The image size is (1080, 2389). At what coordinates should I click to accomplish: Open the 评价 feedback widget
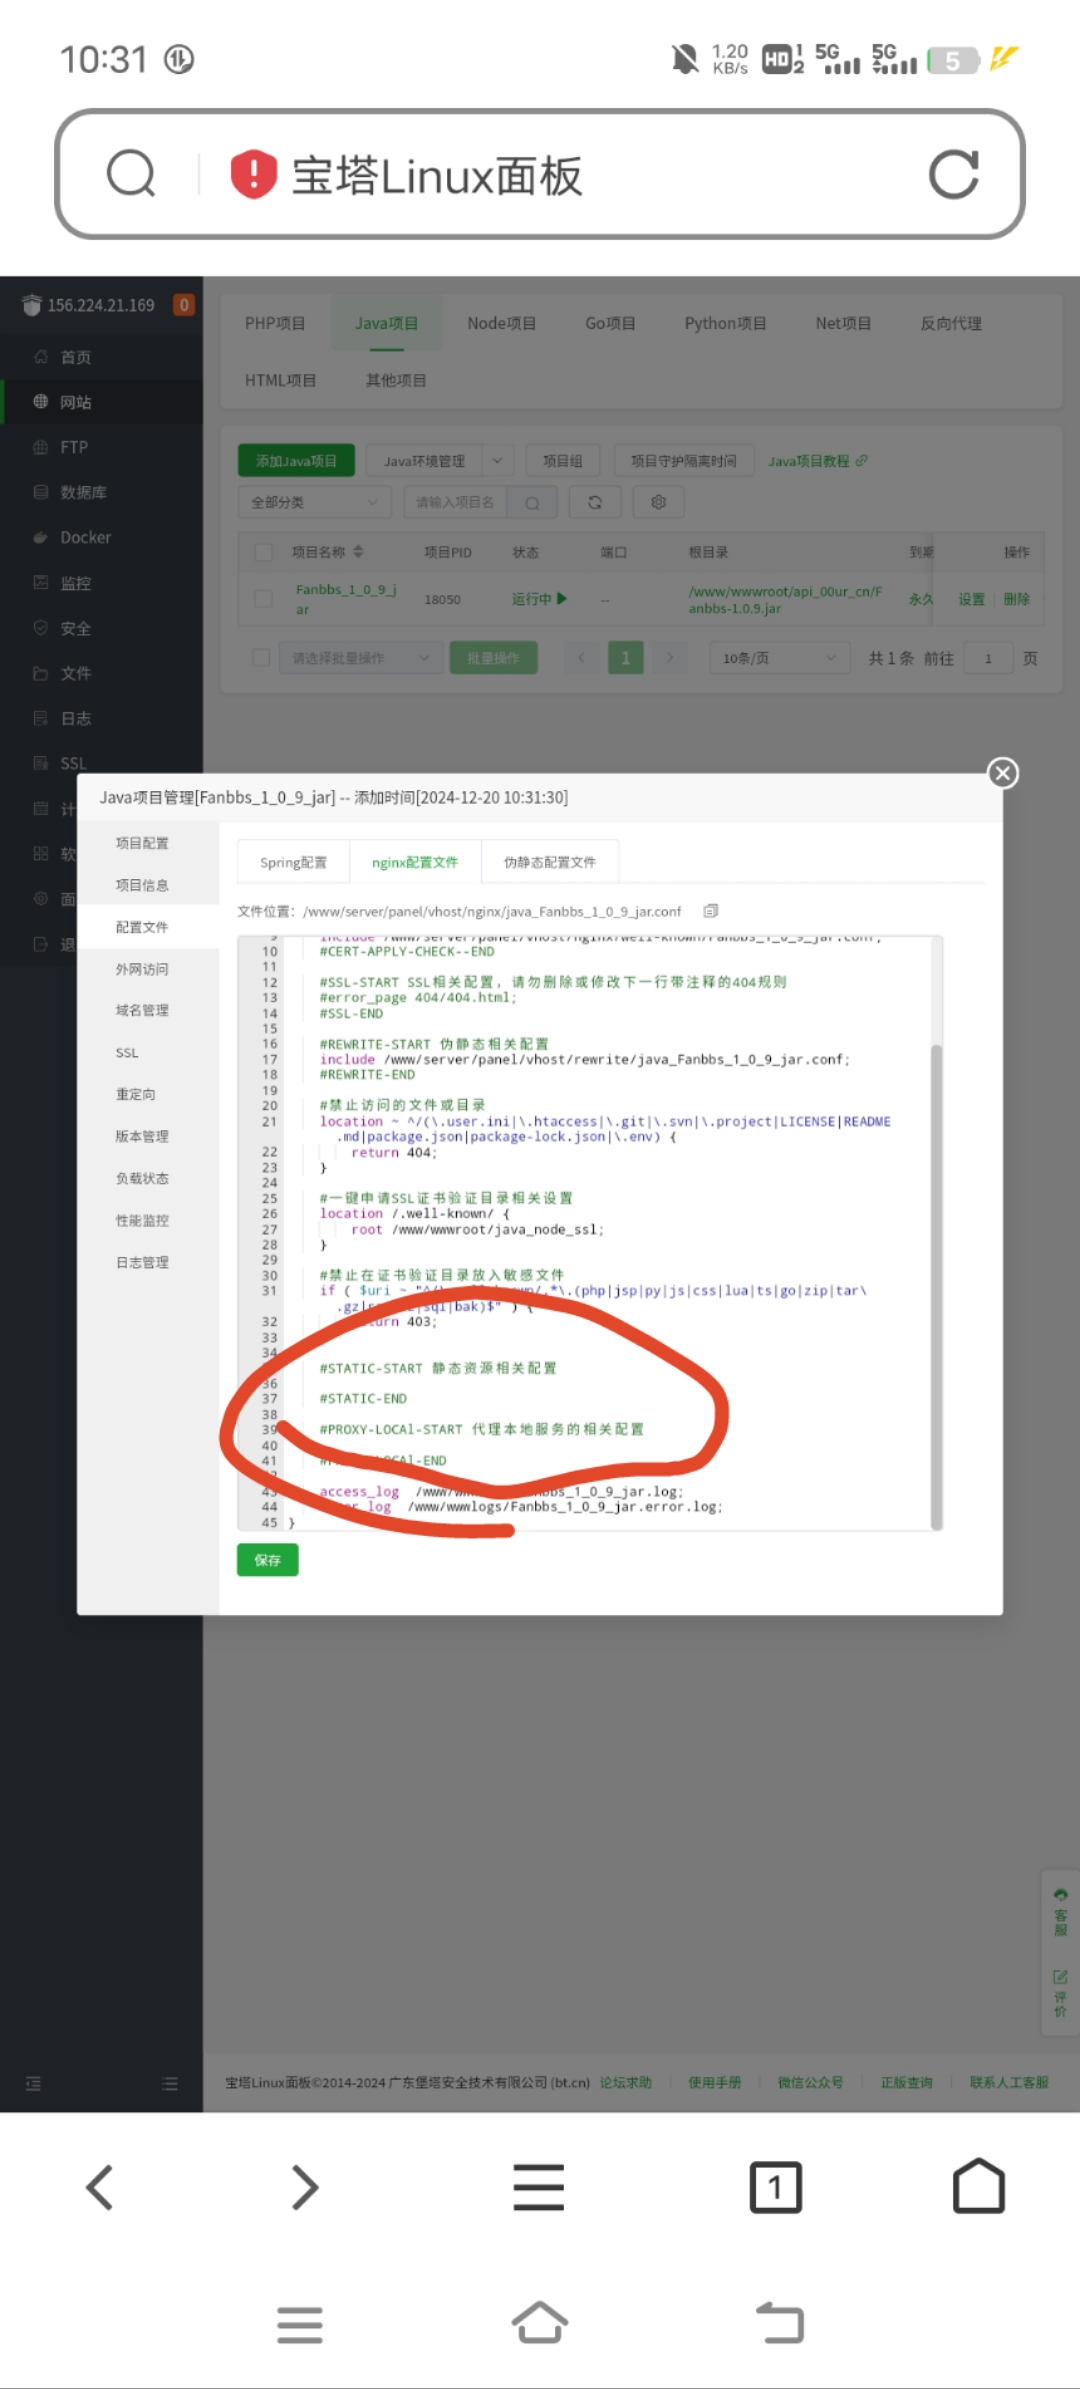click(1060, 1993)
